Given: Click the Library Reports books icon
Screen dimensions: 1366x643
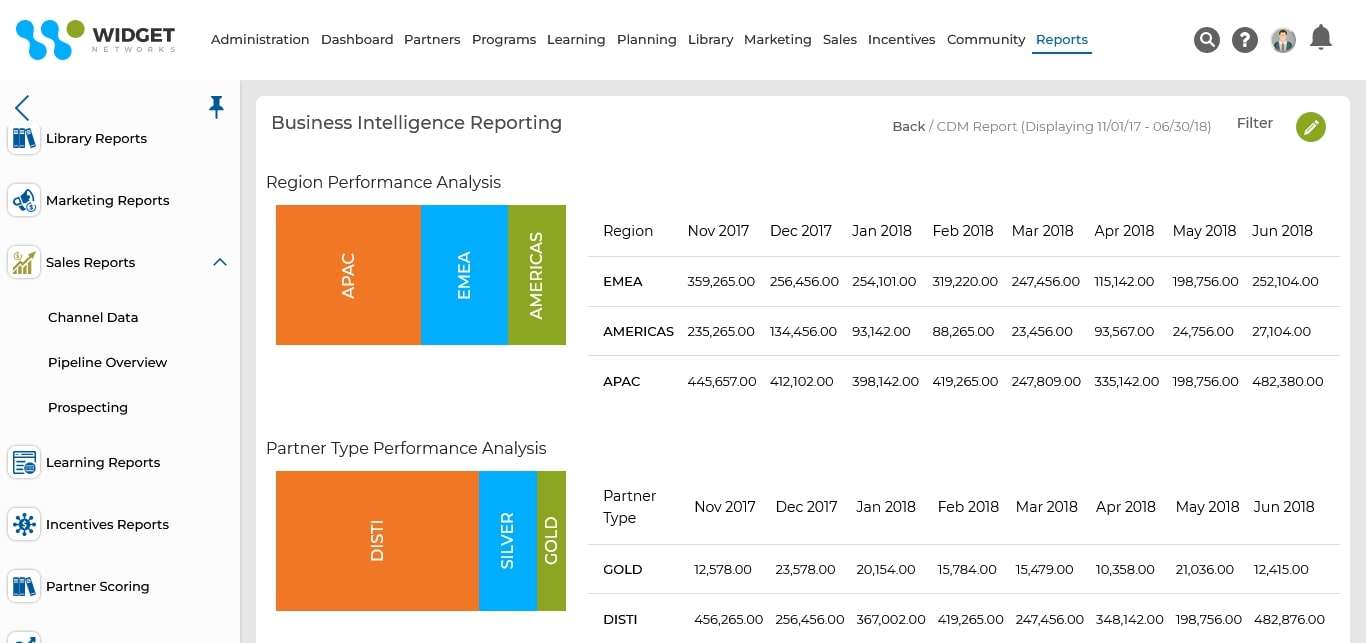Looking at the screenshot, I should pos(24,138).
